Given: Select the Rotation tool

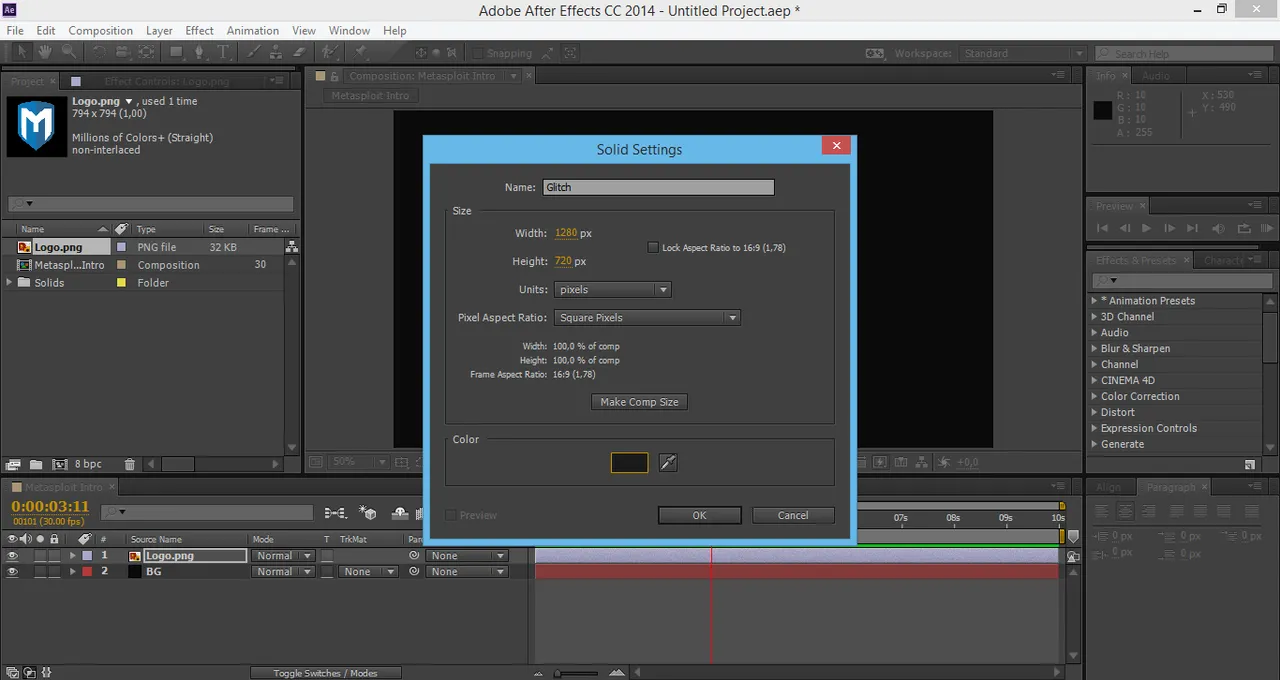Looking at the screenshot, I should pos(99,52).
